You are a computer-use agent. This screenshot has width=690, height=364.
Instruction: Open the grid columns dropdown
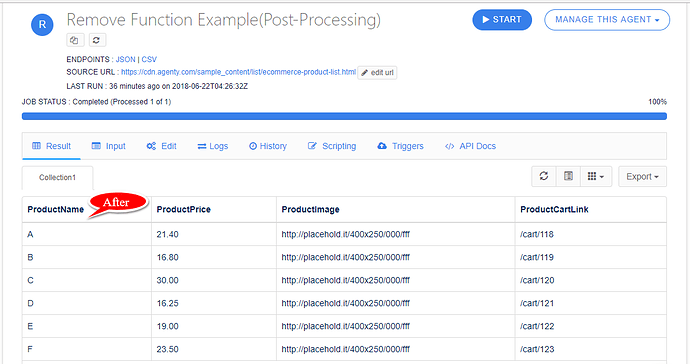[x=596, y=176]
